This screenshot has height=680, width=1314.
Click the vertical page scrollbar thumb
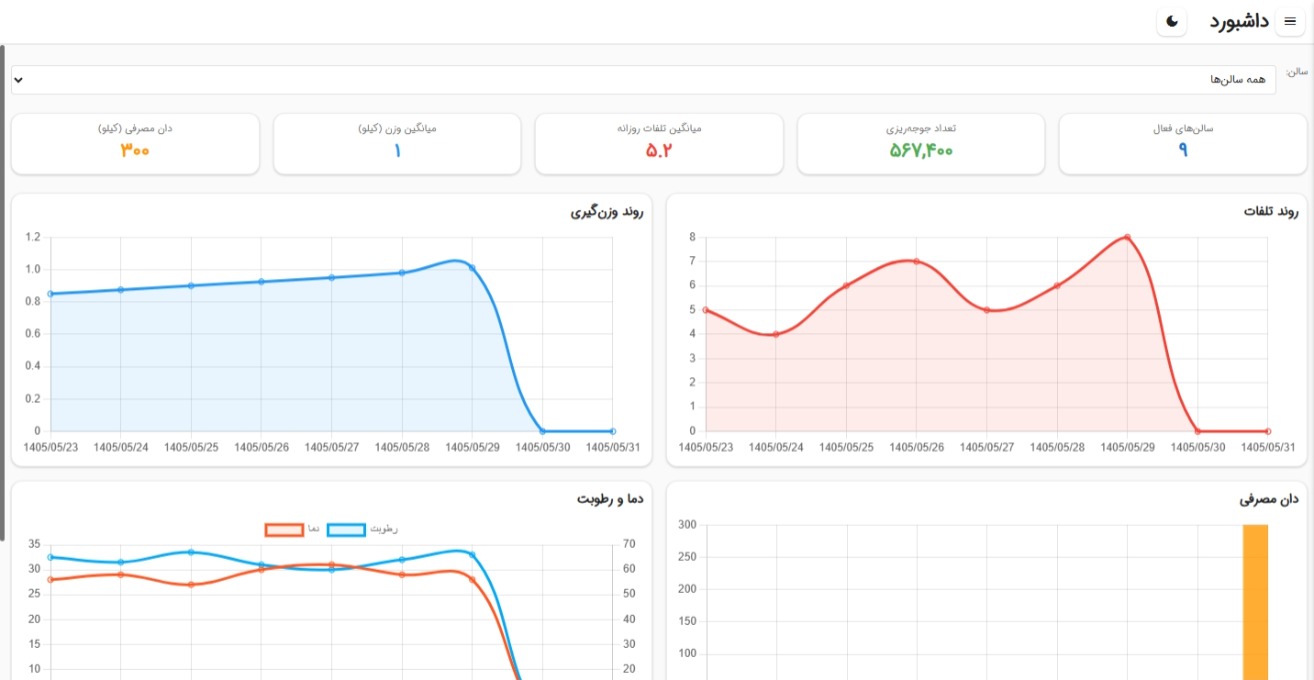[x=3, y=292]
